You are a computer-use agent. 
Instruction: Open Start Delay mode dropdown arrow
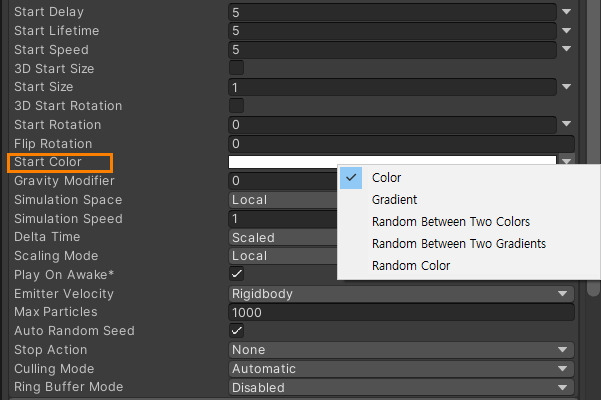tap(567, 12)
